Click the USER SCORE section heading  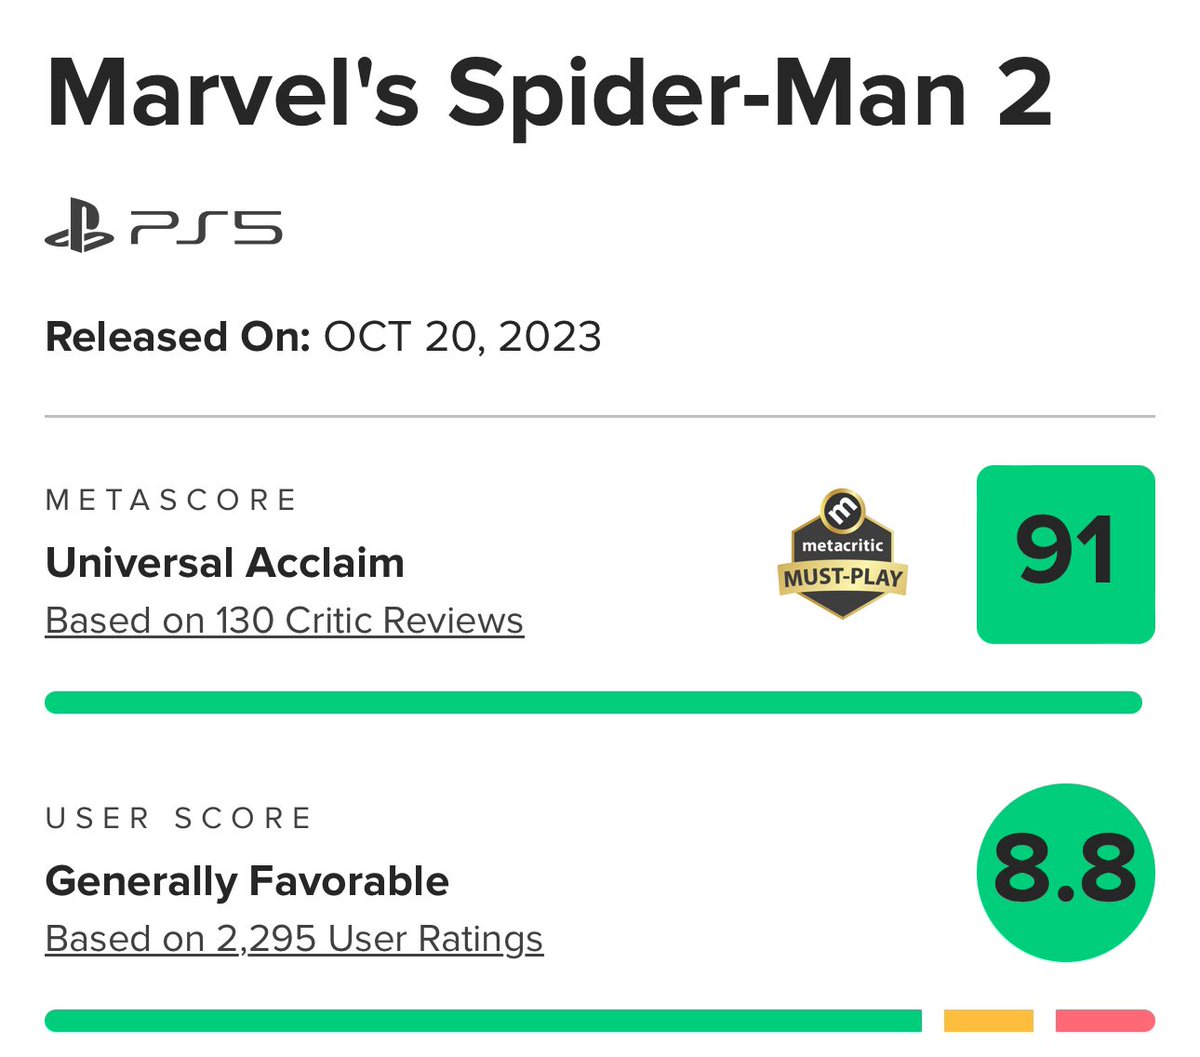pos(179,818)
